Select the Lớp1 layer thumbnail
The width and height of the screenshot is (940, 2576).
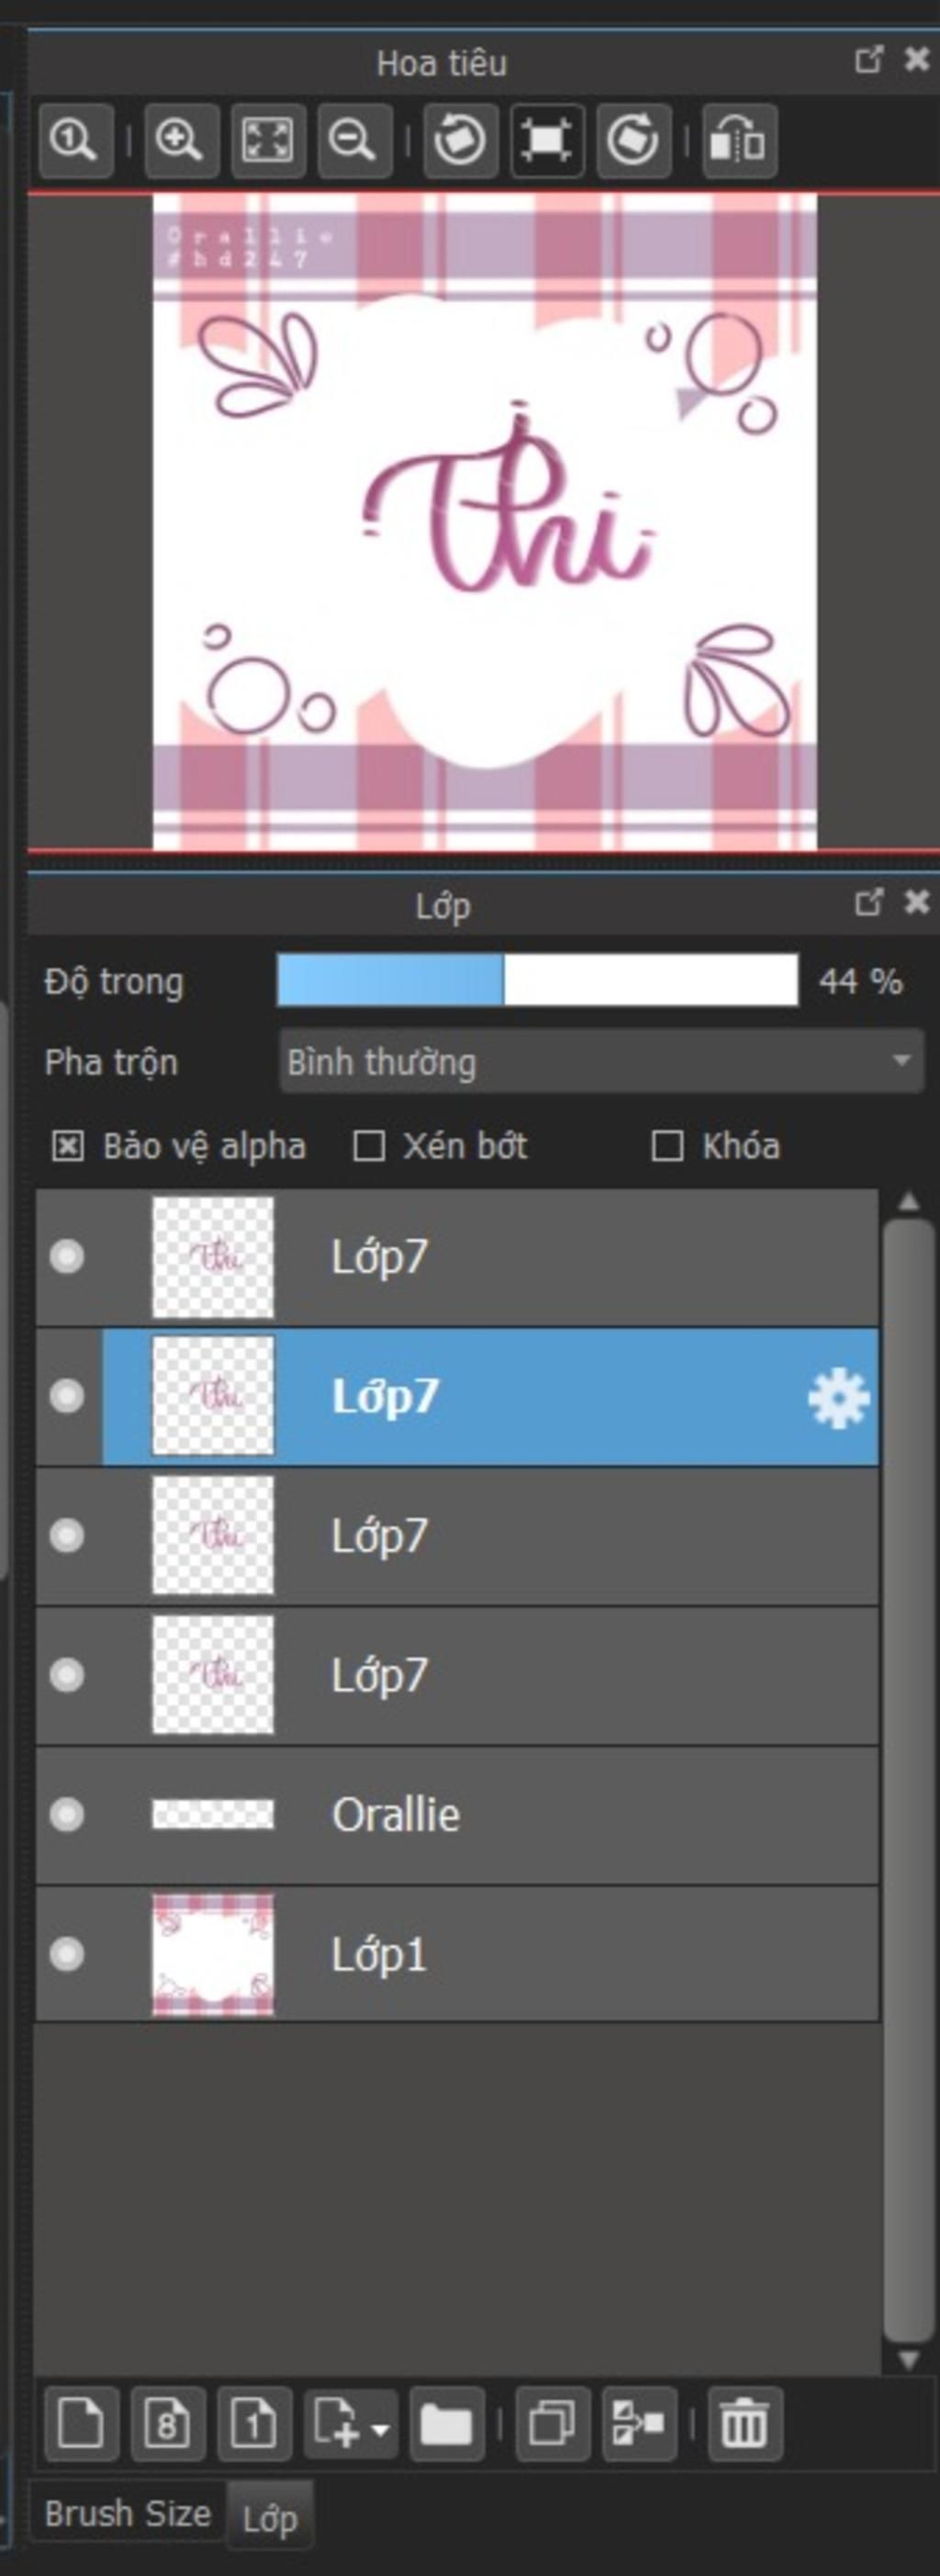213,1954
